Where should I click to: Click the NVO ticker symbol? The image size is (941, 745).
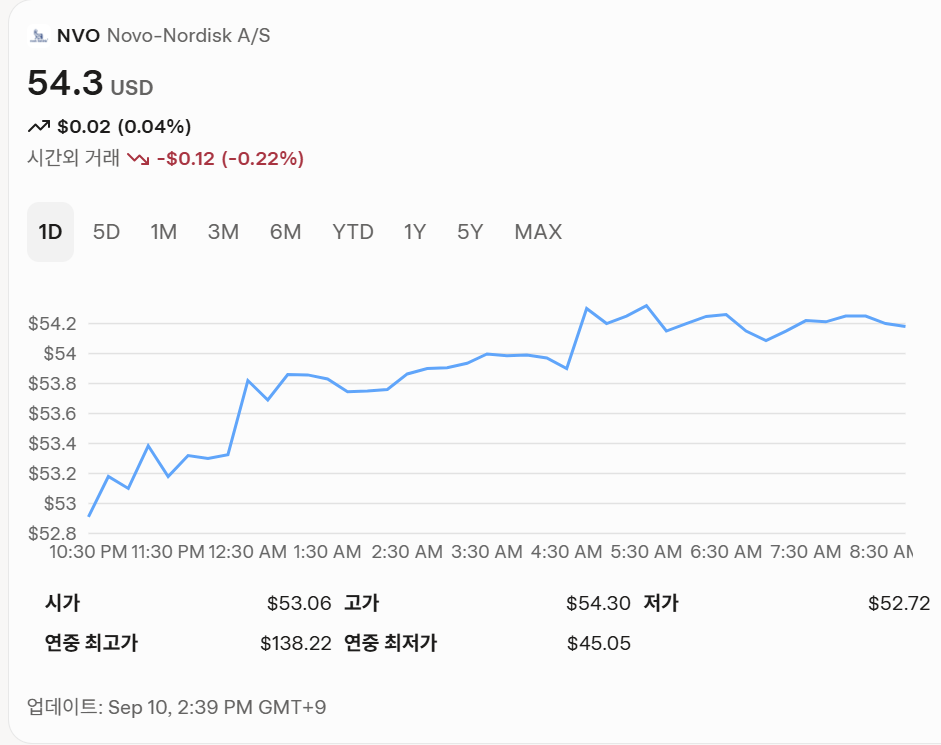click(x=78, y=35)
